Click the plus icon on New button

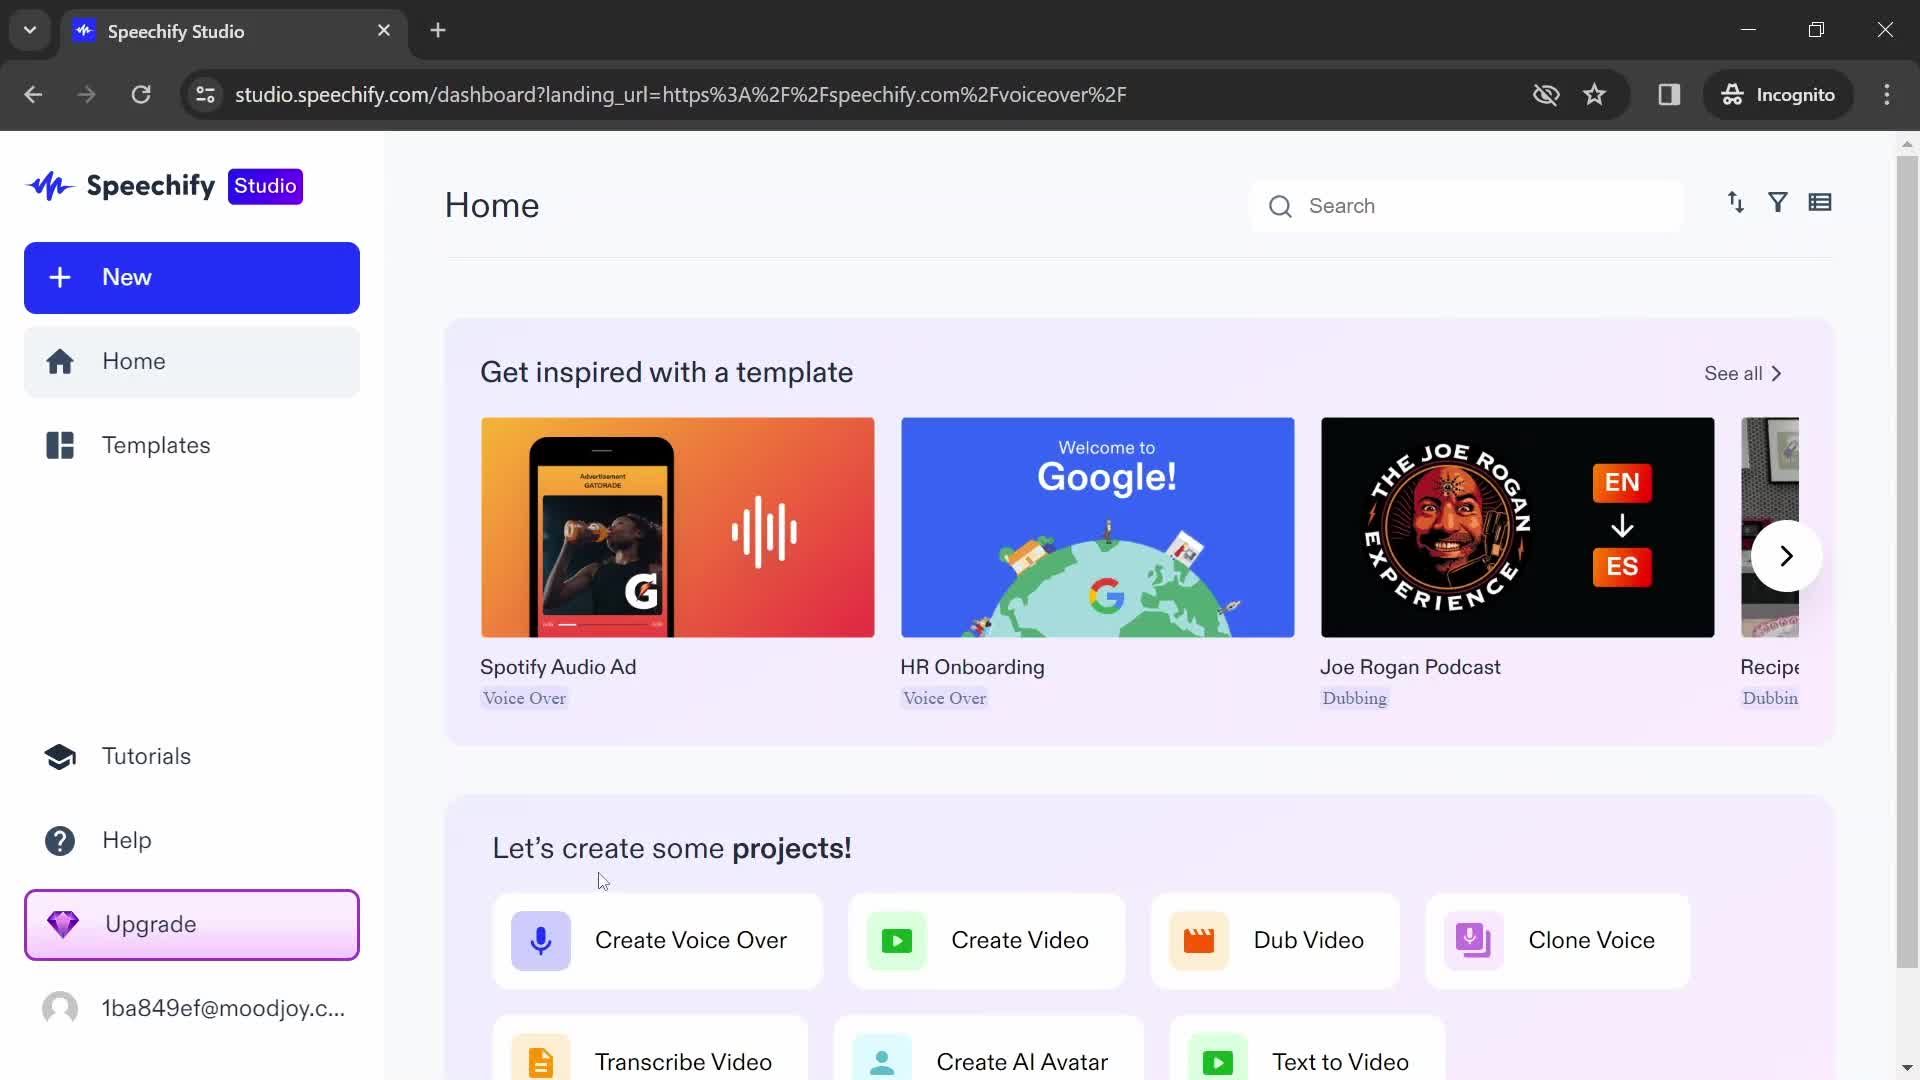click(x=60, y=277)
